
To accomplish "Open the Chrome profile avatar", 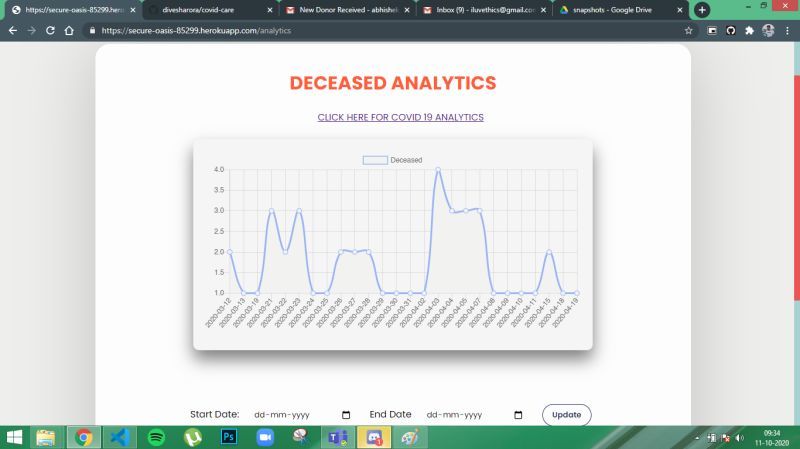I will [768, 31].
